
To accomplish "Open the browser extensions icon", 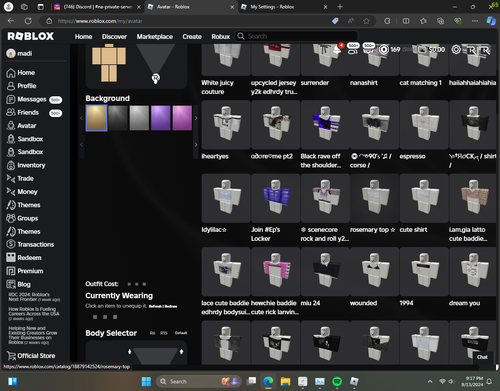I will (387, 21).
